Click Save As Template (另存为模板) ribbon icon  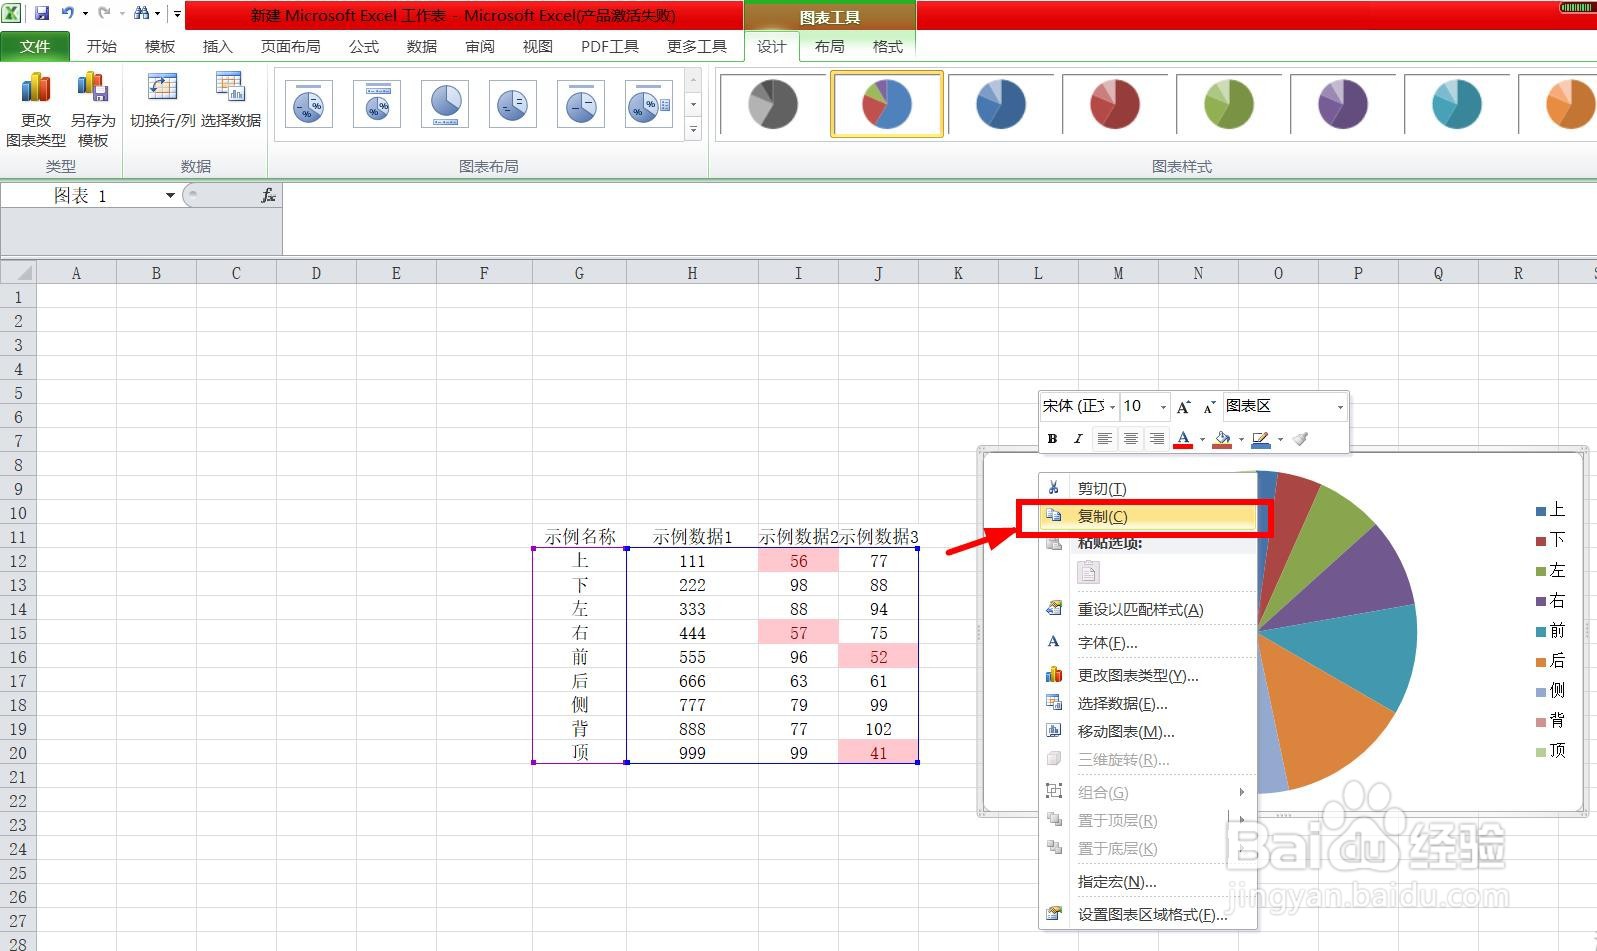93,110
